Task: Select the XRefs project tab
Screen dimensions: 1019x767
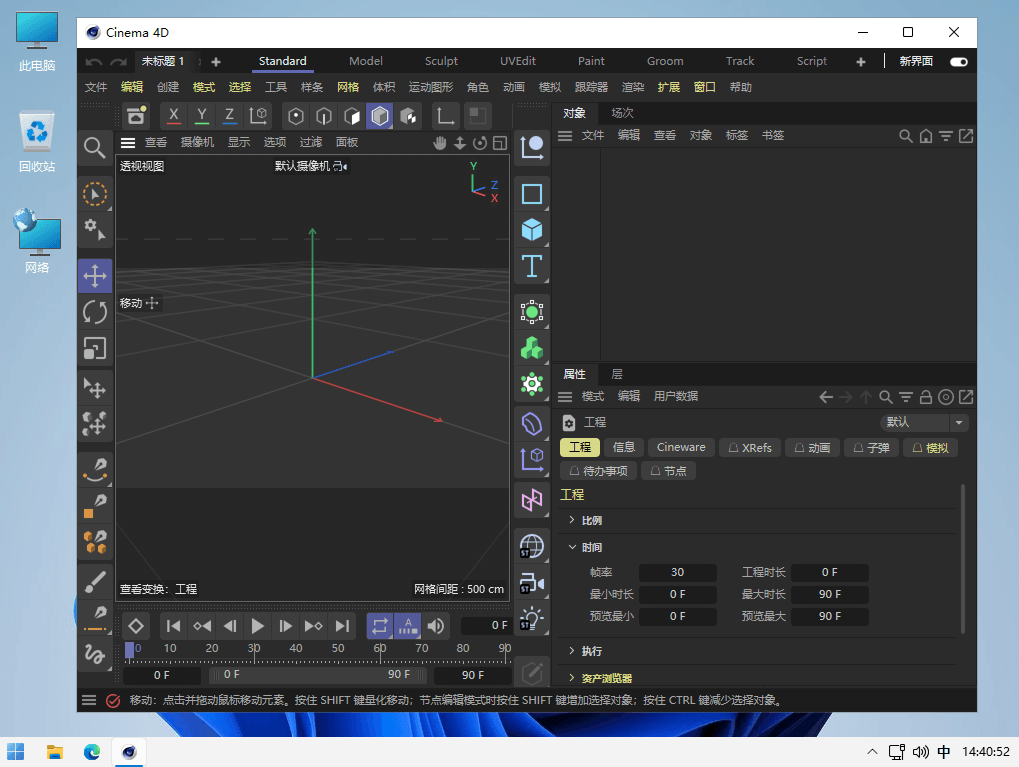Action: pos(750,448)
